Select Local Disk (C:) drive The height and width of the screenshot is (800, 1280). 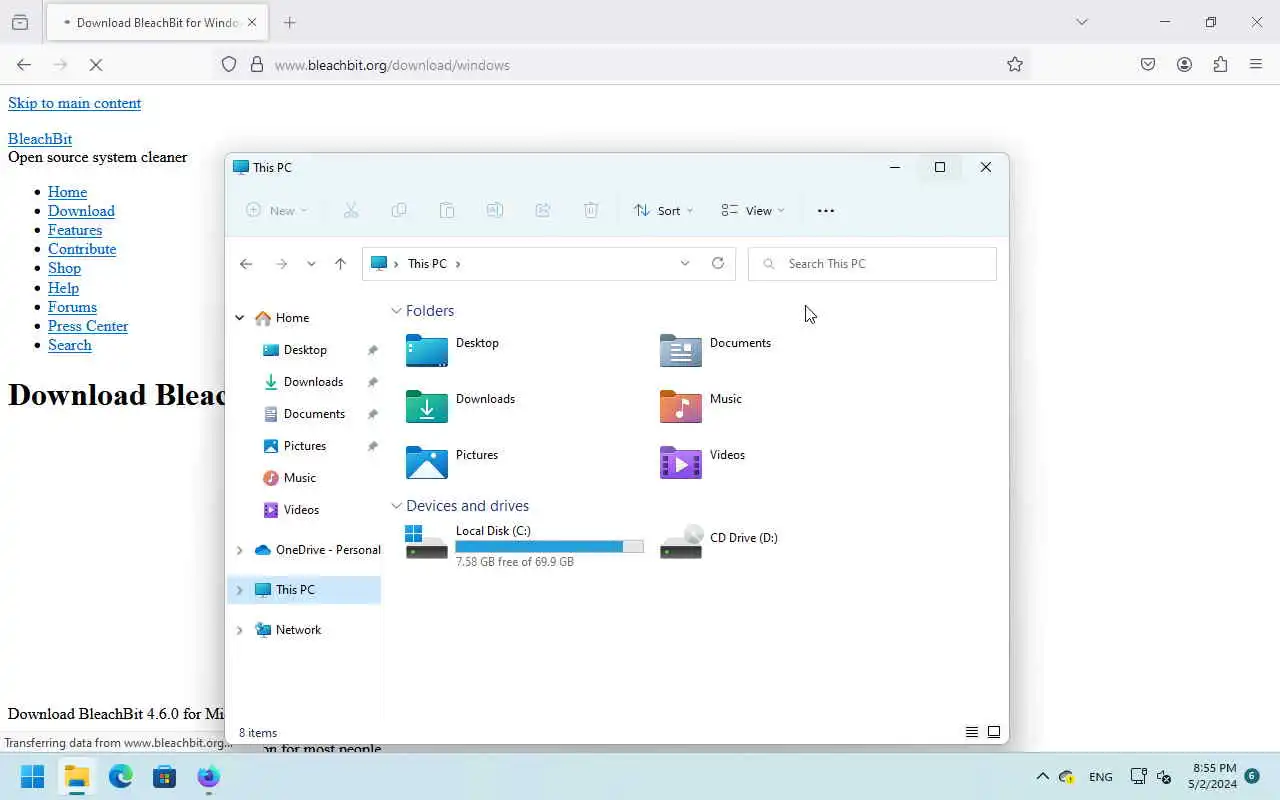(524, 546)
